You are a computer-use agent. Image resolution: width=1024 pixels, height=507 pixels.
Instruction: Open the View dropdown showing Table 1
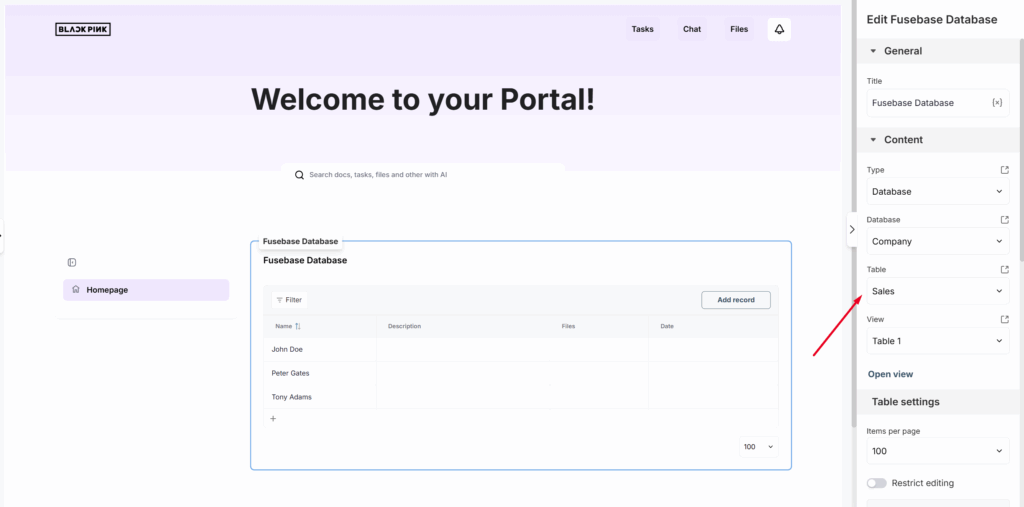tap(937, 341)
